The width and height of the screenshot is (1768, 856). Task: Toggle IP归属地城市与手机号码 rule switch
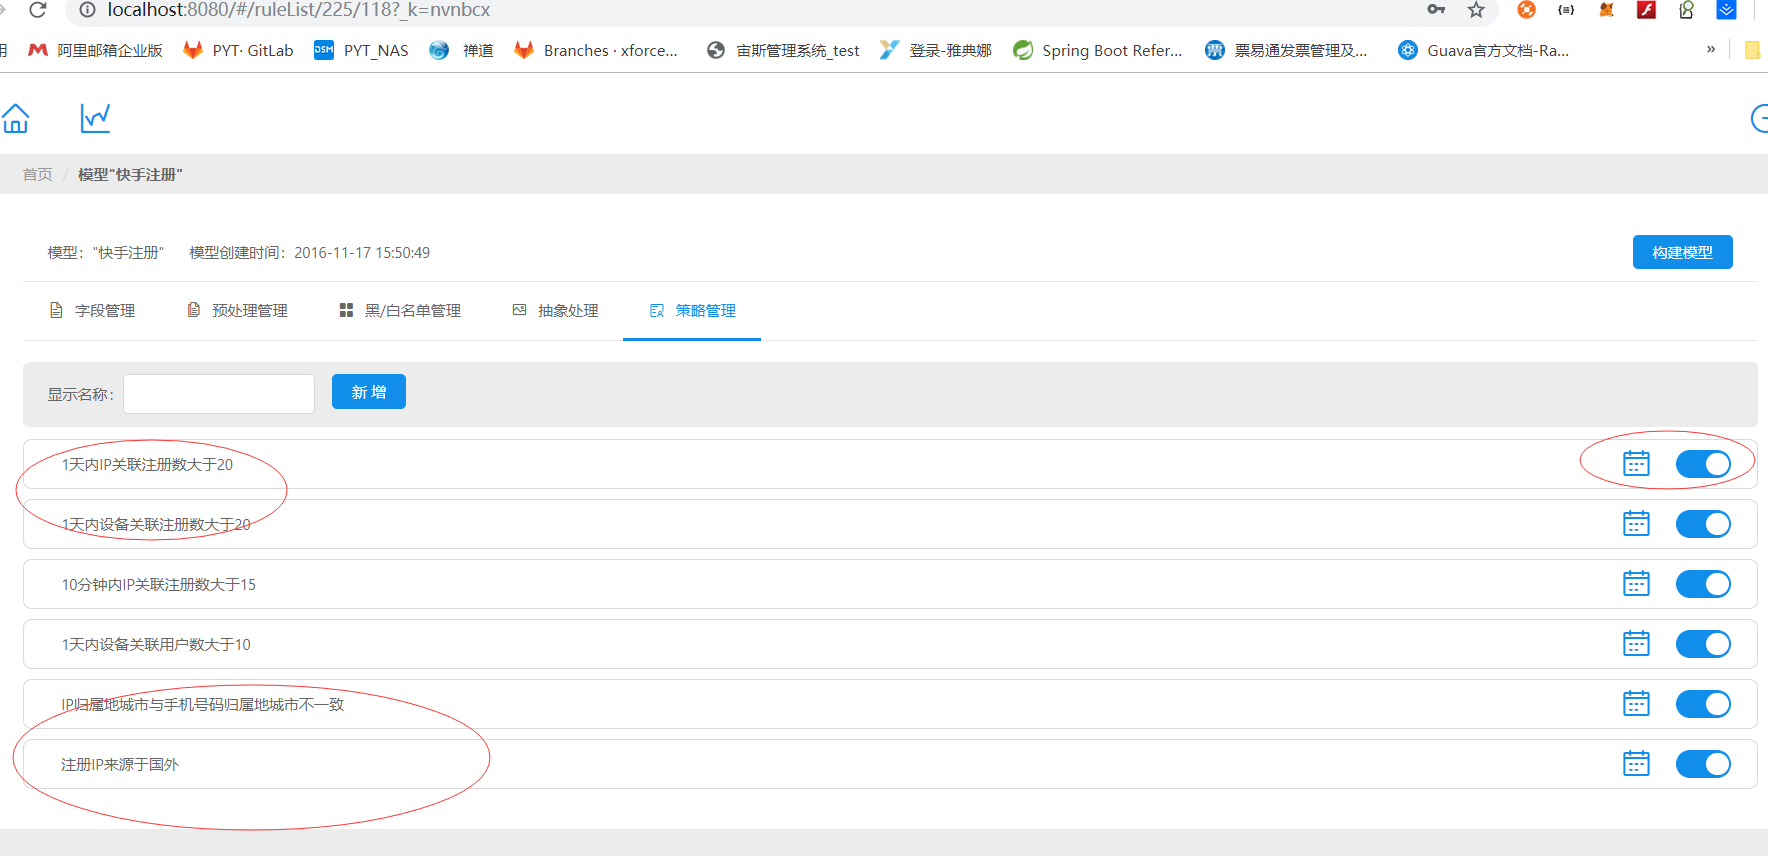coord(1703,704)
